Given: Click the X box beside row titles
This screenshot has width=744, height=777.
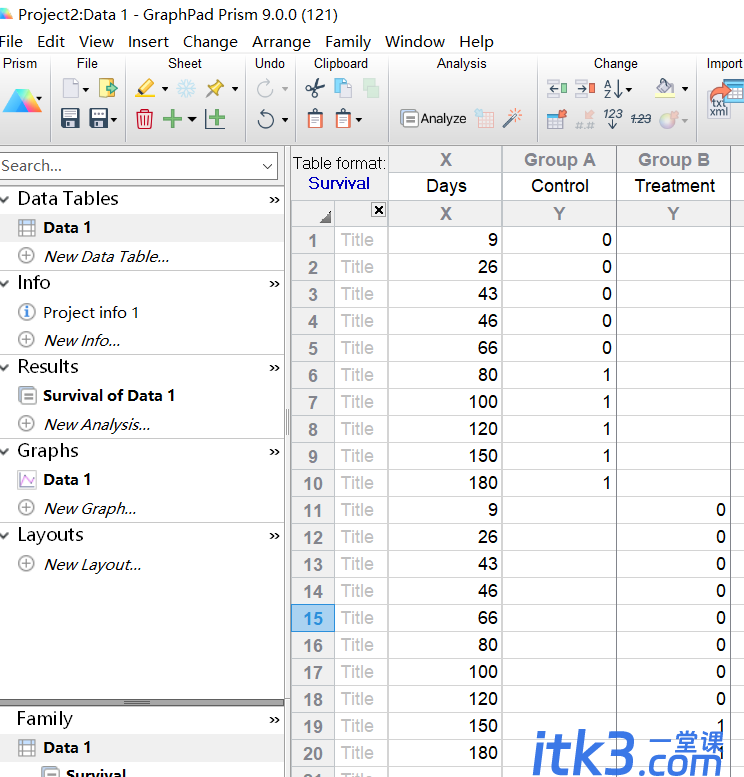Looking at the screenshot, I should pyautogui.click(x=379, y=210).
